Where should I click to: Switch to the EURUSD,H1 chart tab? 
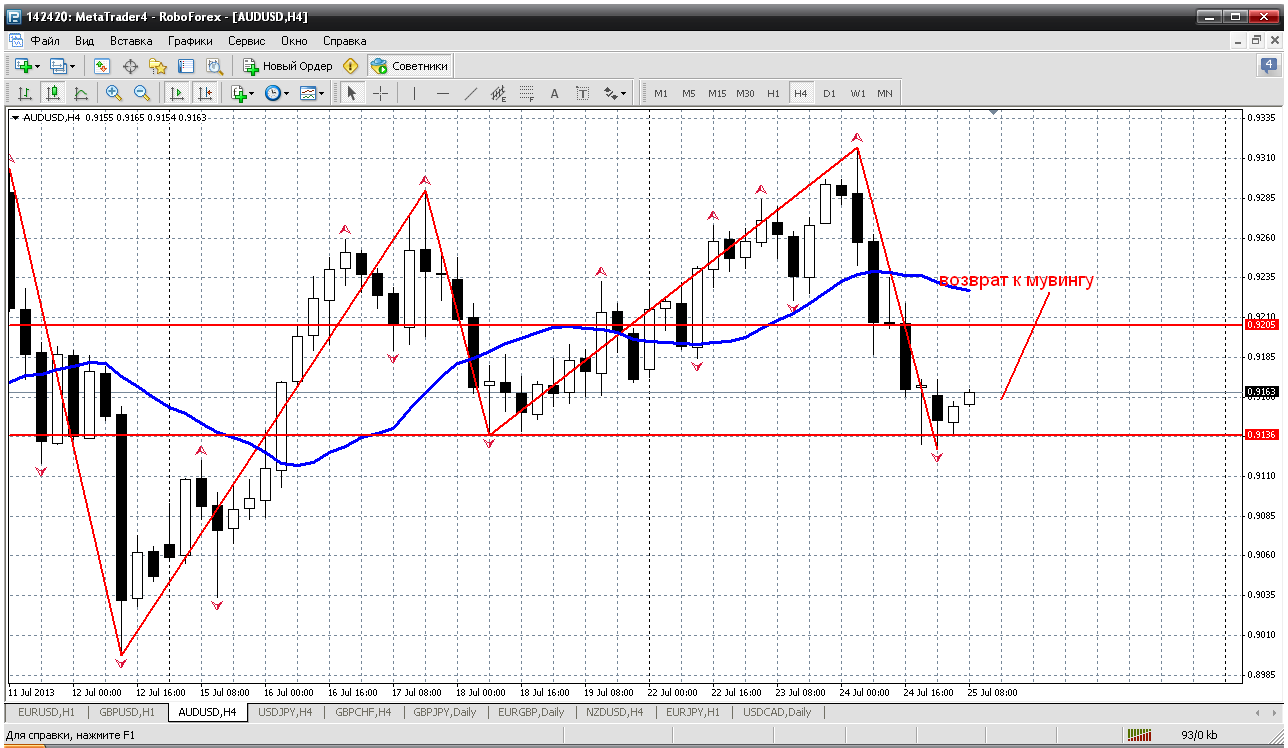47,712
